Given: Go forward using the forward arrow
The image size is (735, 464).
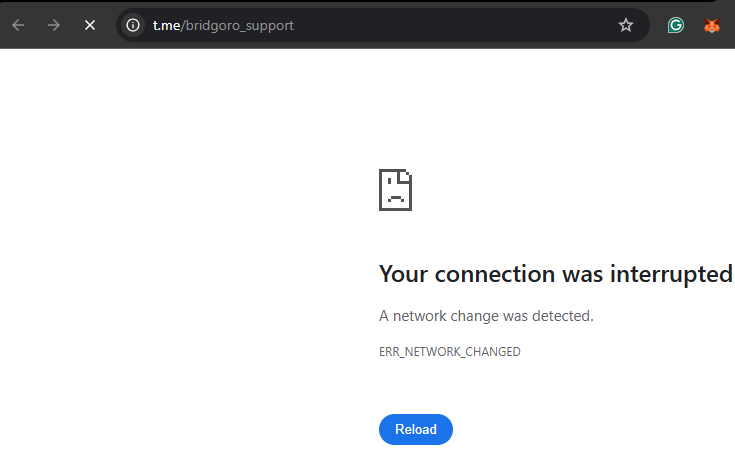Looking at the screenshot, I should point(54,25).
